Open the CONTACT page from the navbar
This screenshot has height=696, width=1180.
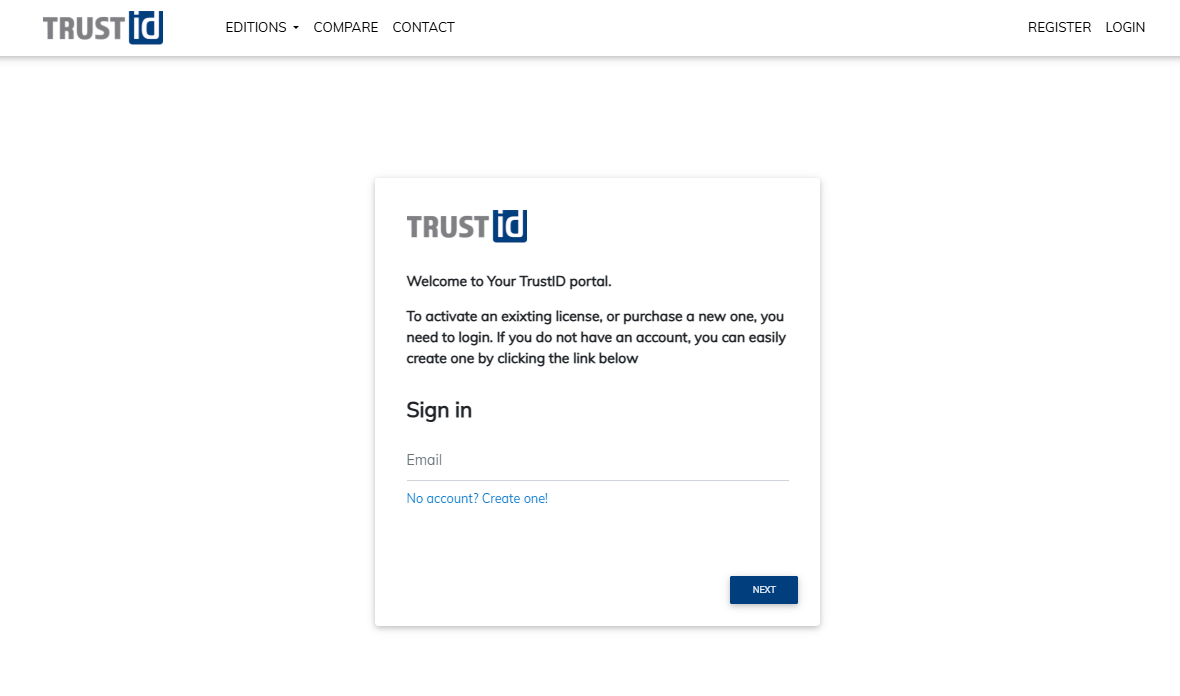423,27
